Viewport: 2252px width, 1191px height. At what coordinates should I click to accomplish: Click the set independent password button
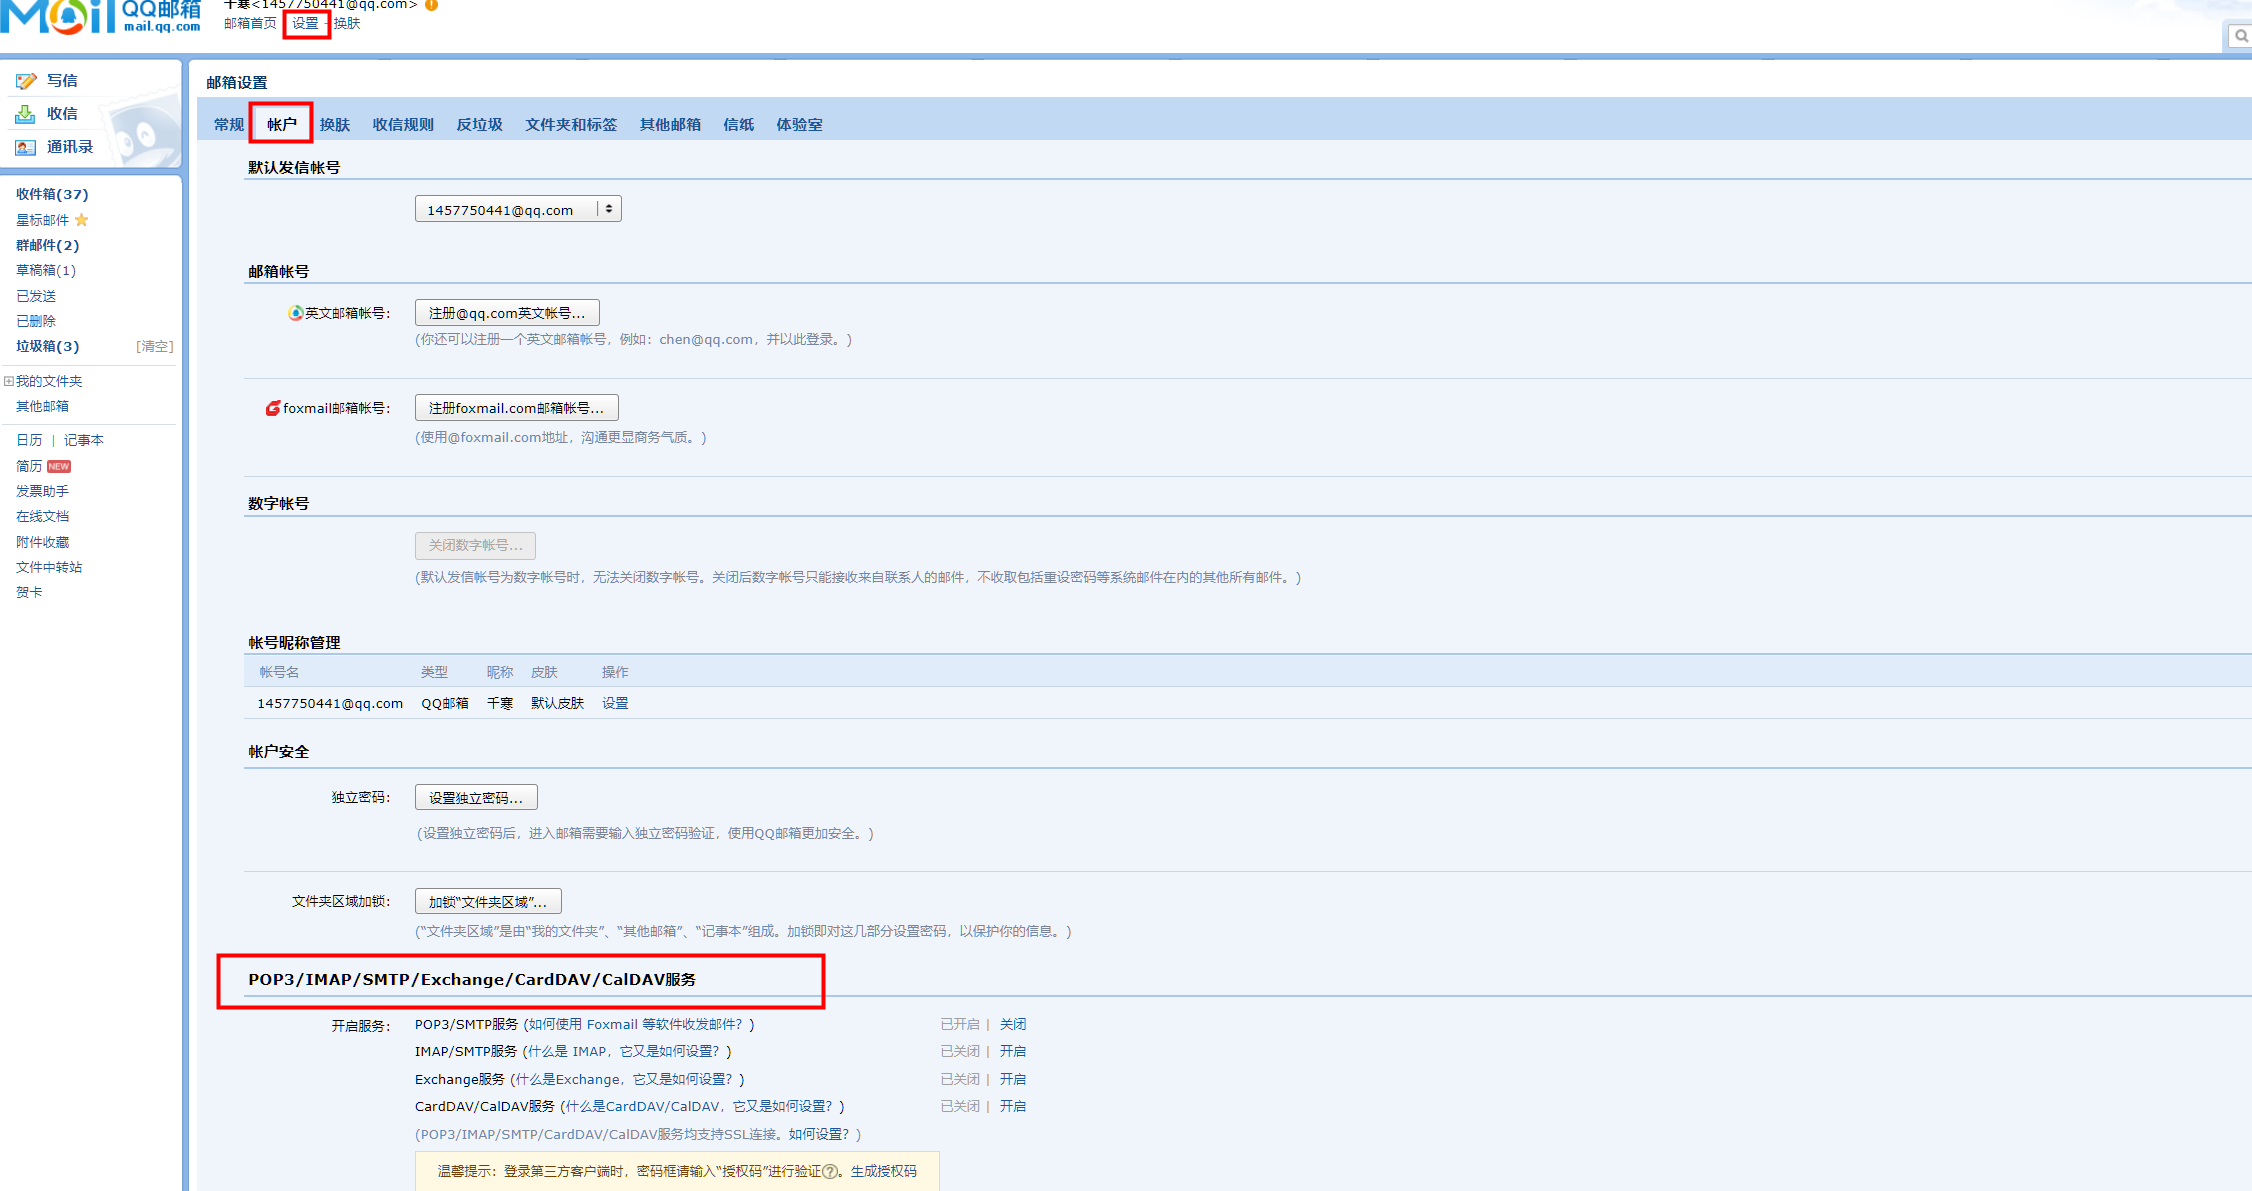[476, 798]
